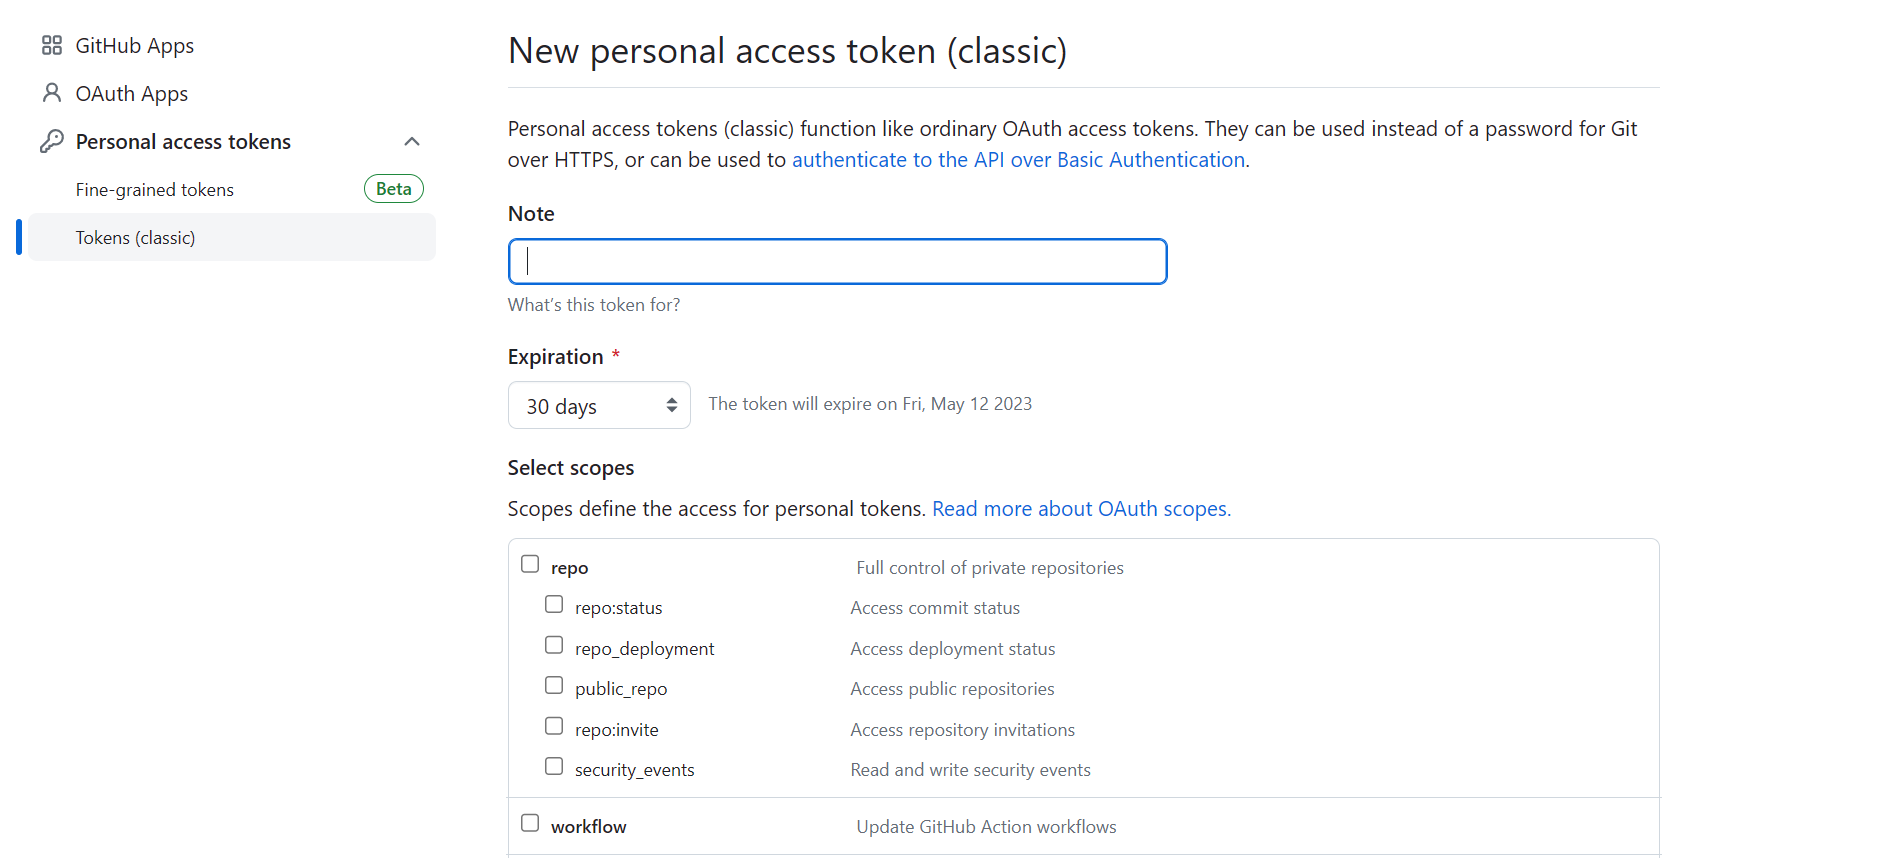The width and height of the screenshot is (1886, 858).
Task: Open the 30 days expiration dropdown
Action: click(x=599, y=405)
